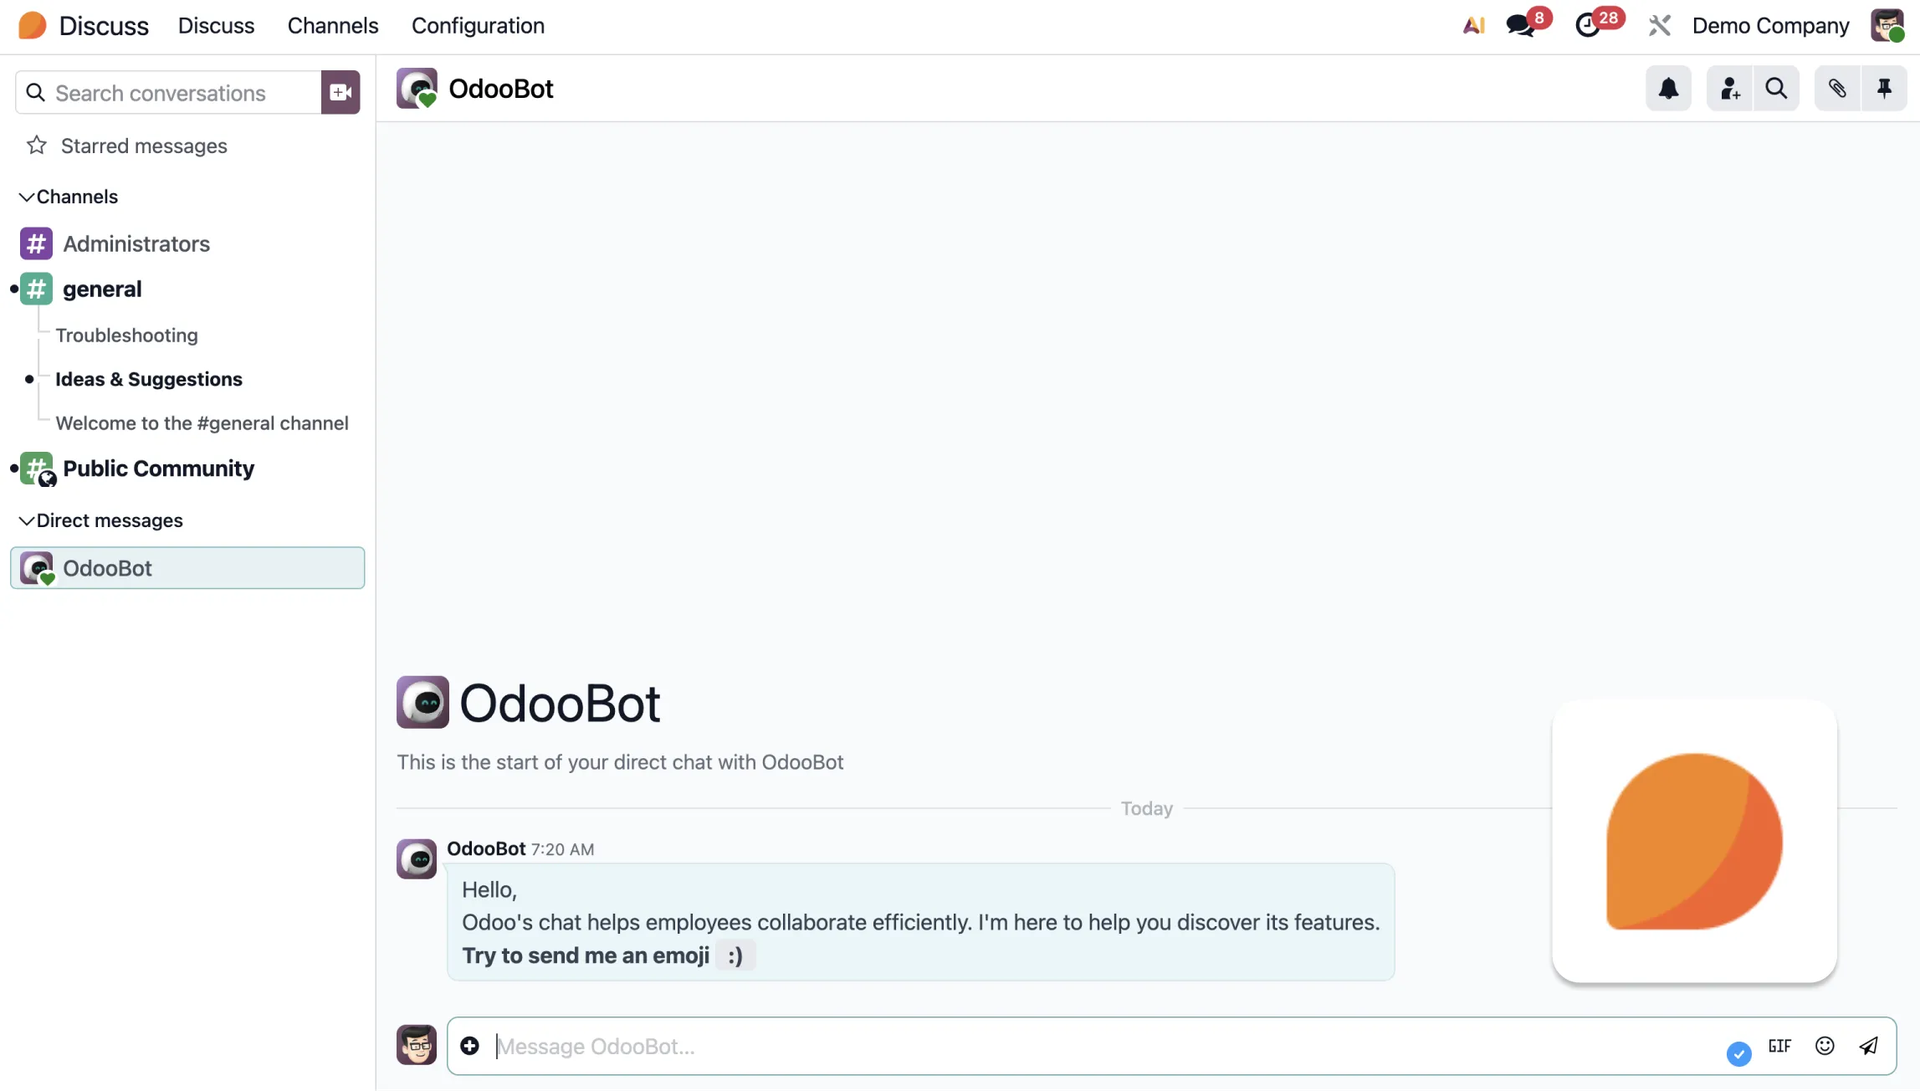Open Welcome to the #general channel thread
1920x1091 pixels.
click(x=202, y=423)
